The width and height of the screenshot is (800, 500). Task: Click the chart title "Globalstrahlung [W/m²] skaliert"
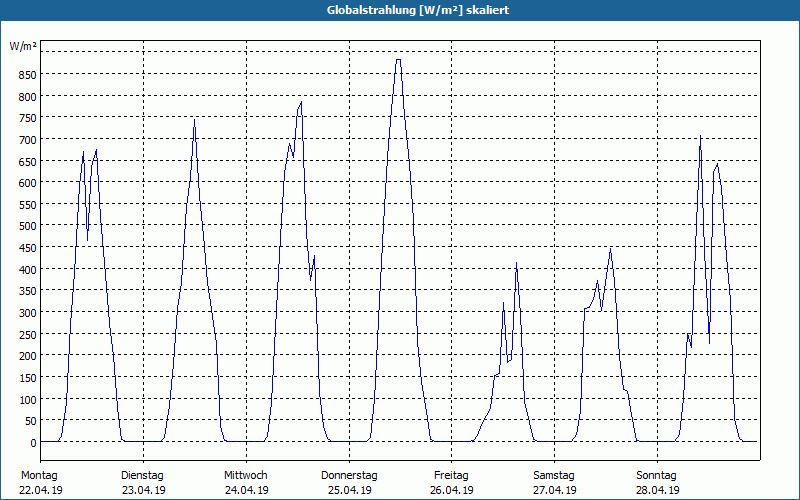pos(418,10)
